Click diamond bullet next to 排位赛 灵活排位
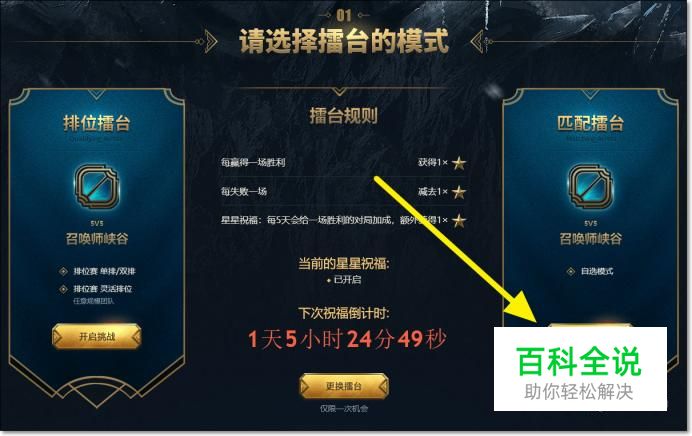 (64, 289)
